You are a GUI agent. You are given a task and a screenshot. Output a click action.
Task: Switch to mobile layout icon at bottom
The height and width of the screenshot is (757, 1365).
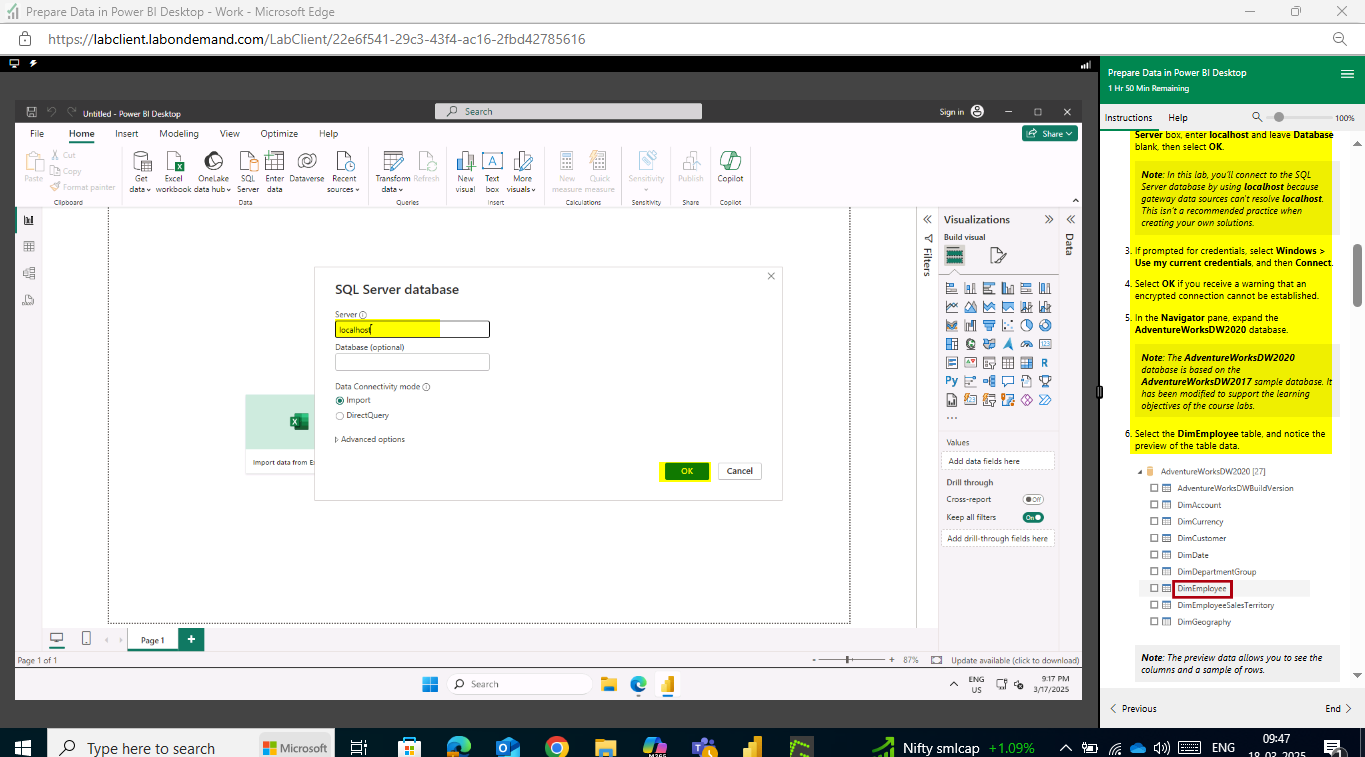[86, 639]
